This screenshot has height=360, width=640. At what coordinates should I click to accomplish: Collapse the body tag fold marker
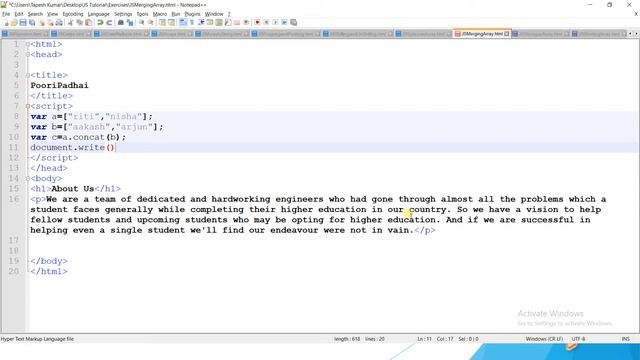pos(28,178)
